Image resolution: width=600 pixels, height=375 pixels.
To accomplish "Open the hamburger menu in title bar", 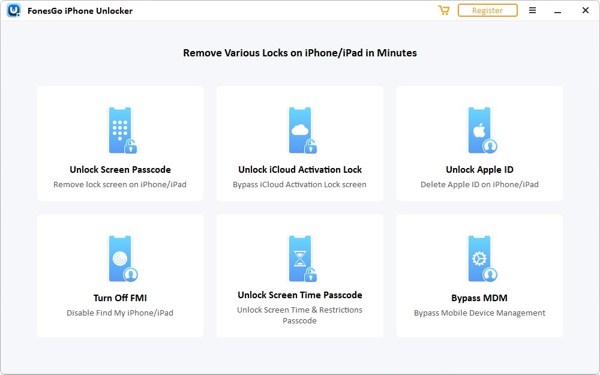I will 532,10.
